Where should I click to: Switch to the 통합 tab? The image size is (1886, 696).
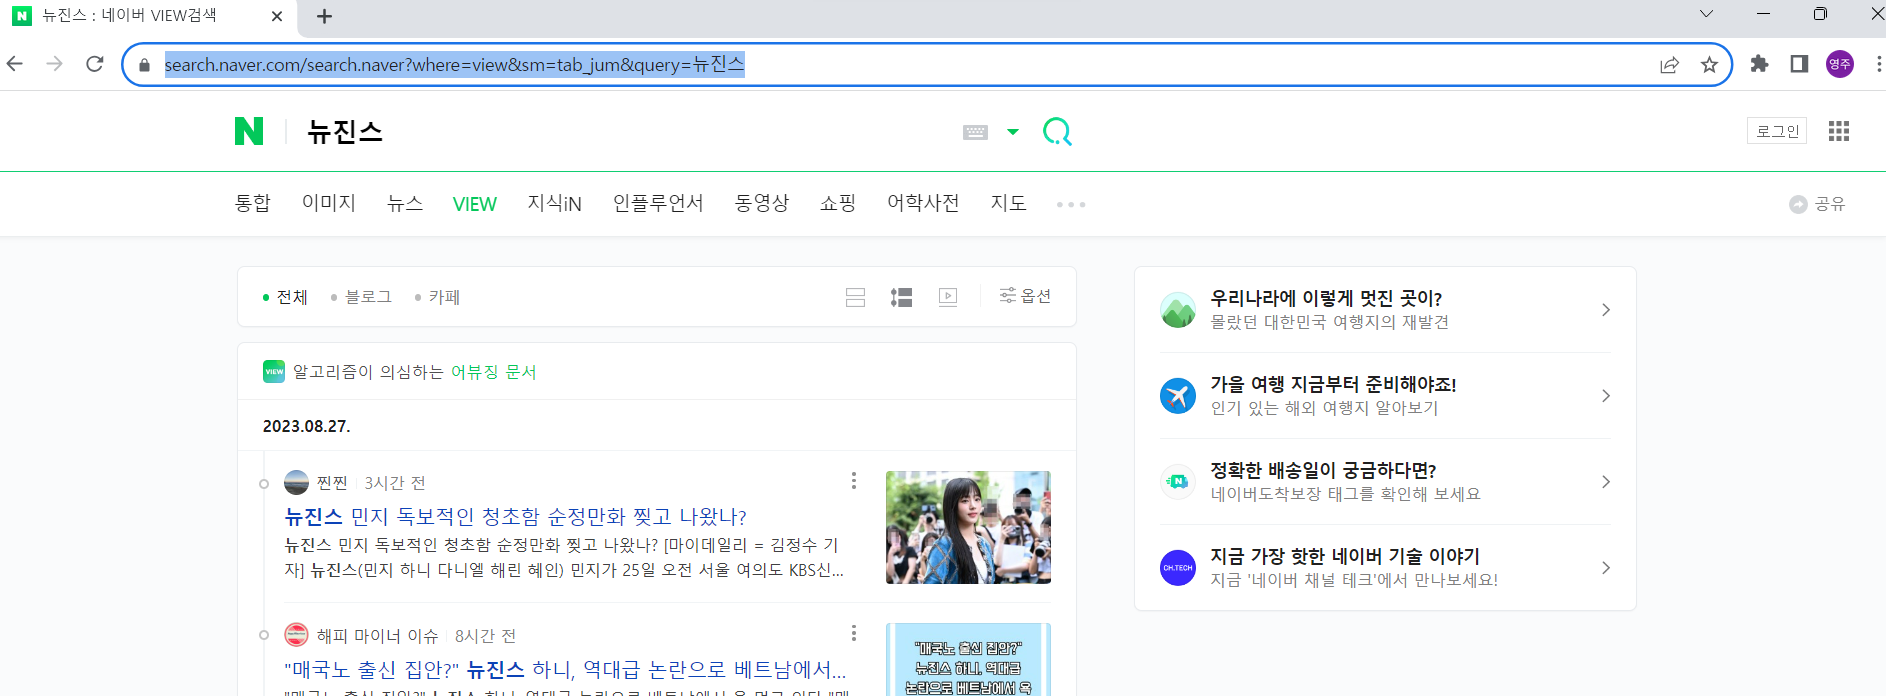[252, 203]
